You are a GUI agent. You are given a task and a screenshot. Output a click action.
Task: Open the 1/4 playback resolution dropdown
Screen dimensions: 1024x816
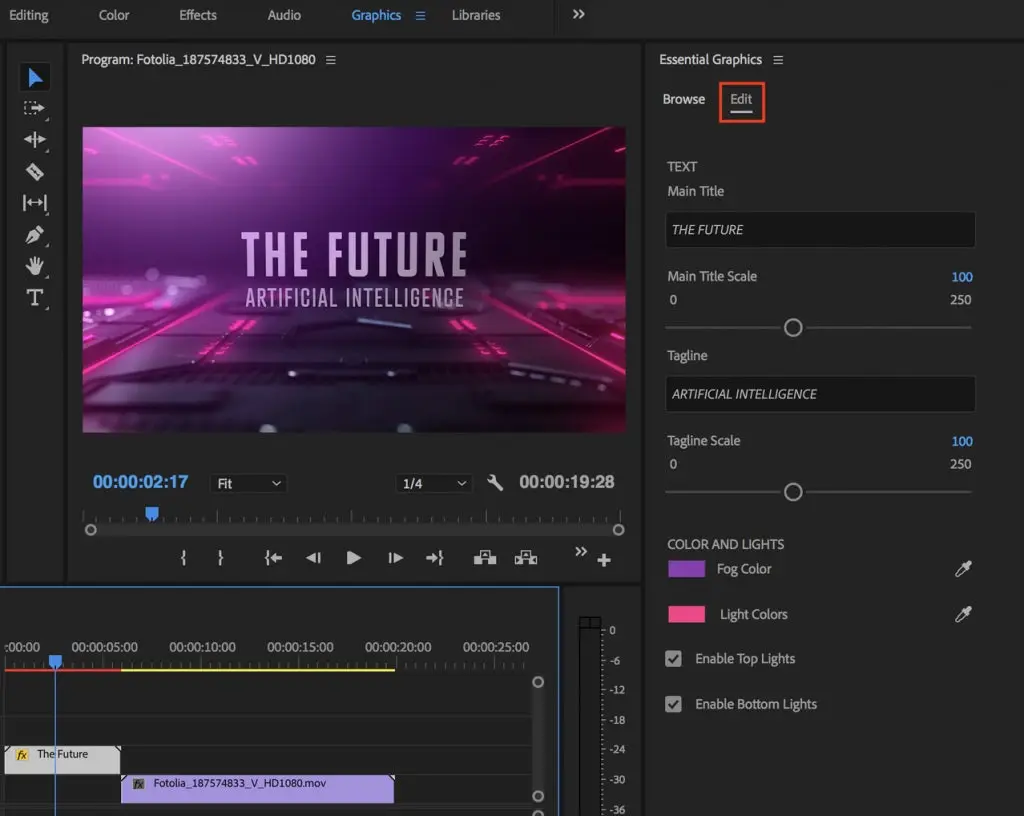pos(434,483)
